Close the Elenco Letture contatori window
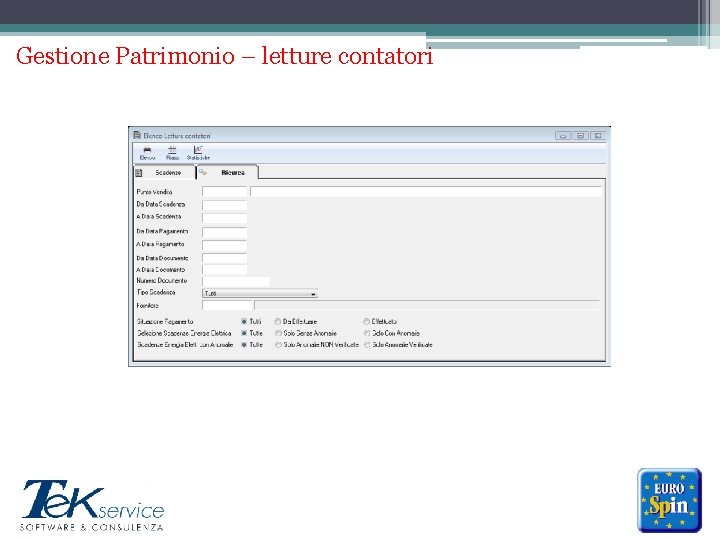The width and height of the screenshot is (720, 540). (x=598, y=135)
